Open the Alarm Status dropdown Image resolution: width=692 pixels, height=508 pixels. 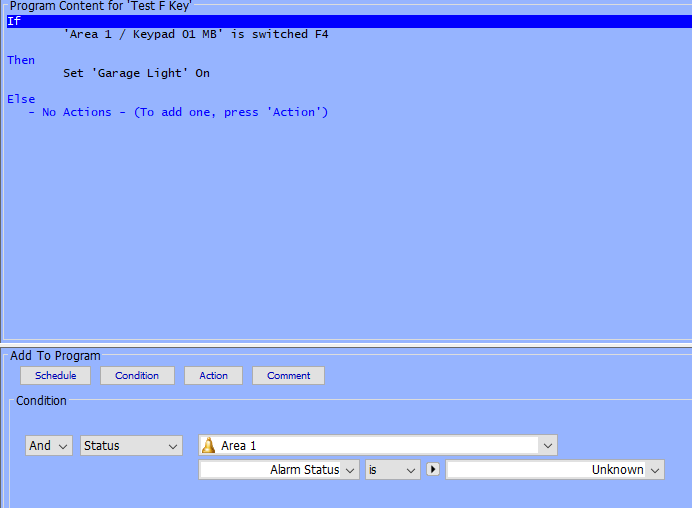[x=279, y=470]
